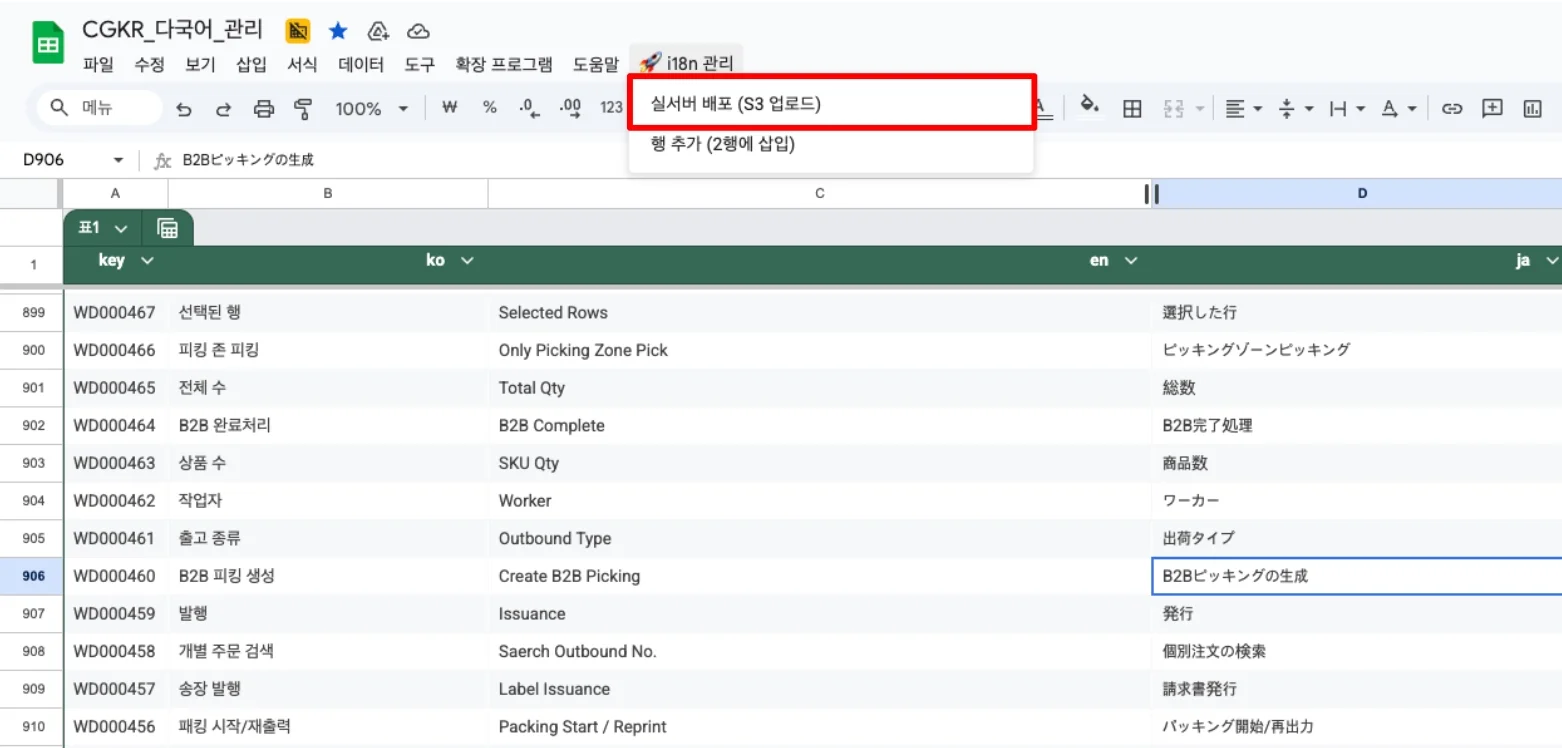Click cell 'Saerch Outbound No.'

point(820,651)
